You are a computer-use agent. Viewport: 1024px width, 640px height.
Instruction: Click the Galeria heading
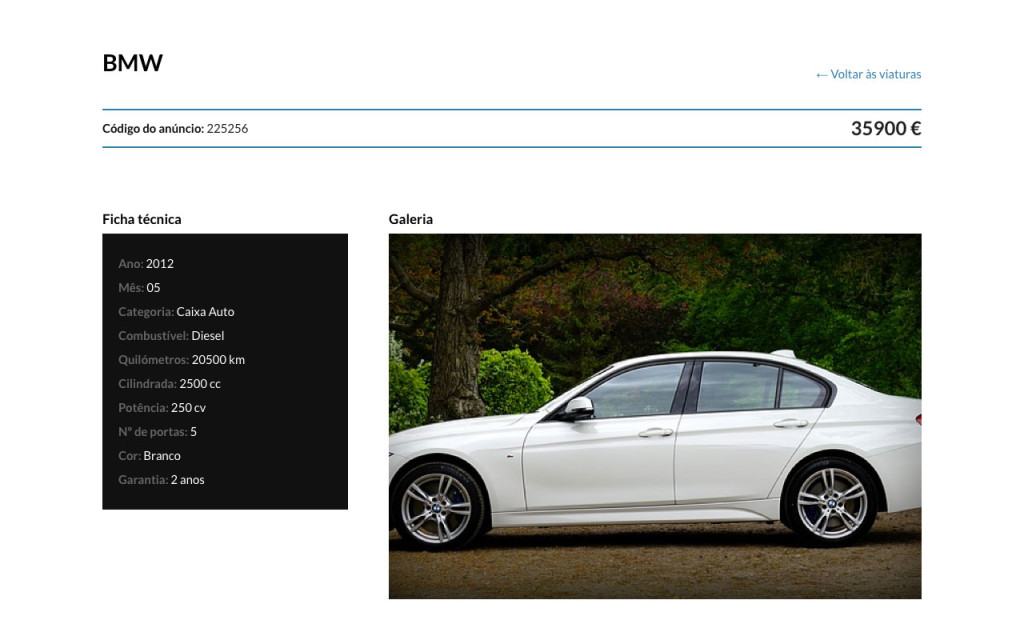coord(411,219)
